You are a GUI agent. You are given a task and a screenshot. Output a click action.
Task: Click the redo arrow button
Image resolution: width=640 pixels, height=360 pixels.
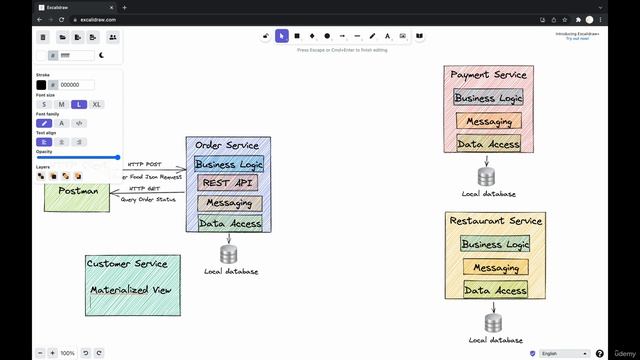pos(99,353)
